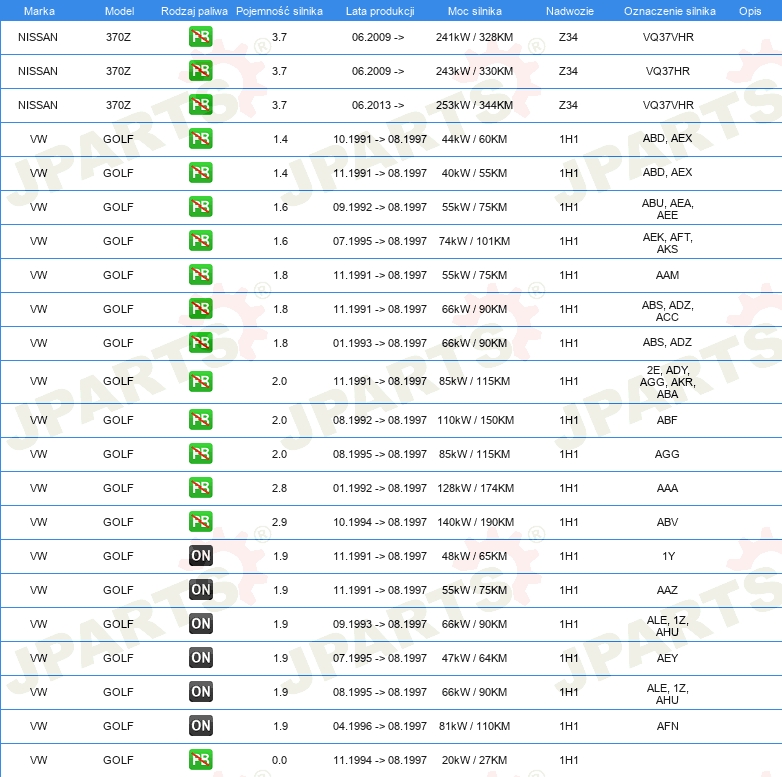The image size is (782, 777).
Task: Click petrol icon in ABU, AEA, AEE row
Action: (x=200, y=206)
